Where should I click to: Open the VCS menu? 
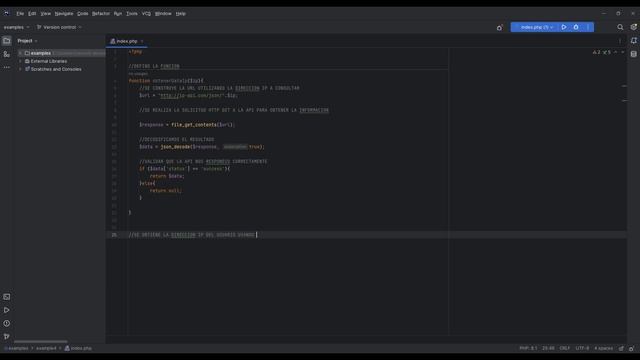pyautogui.click(x=146, y=13)
